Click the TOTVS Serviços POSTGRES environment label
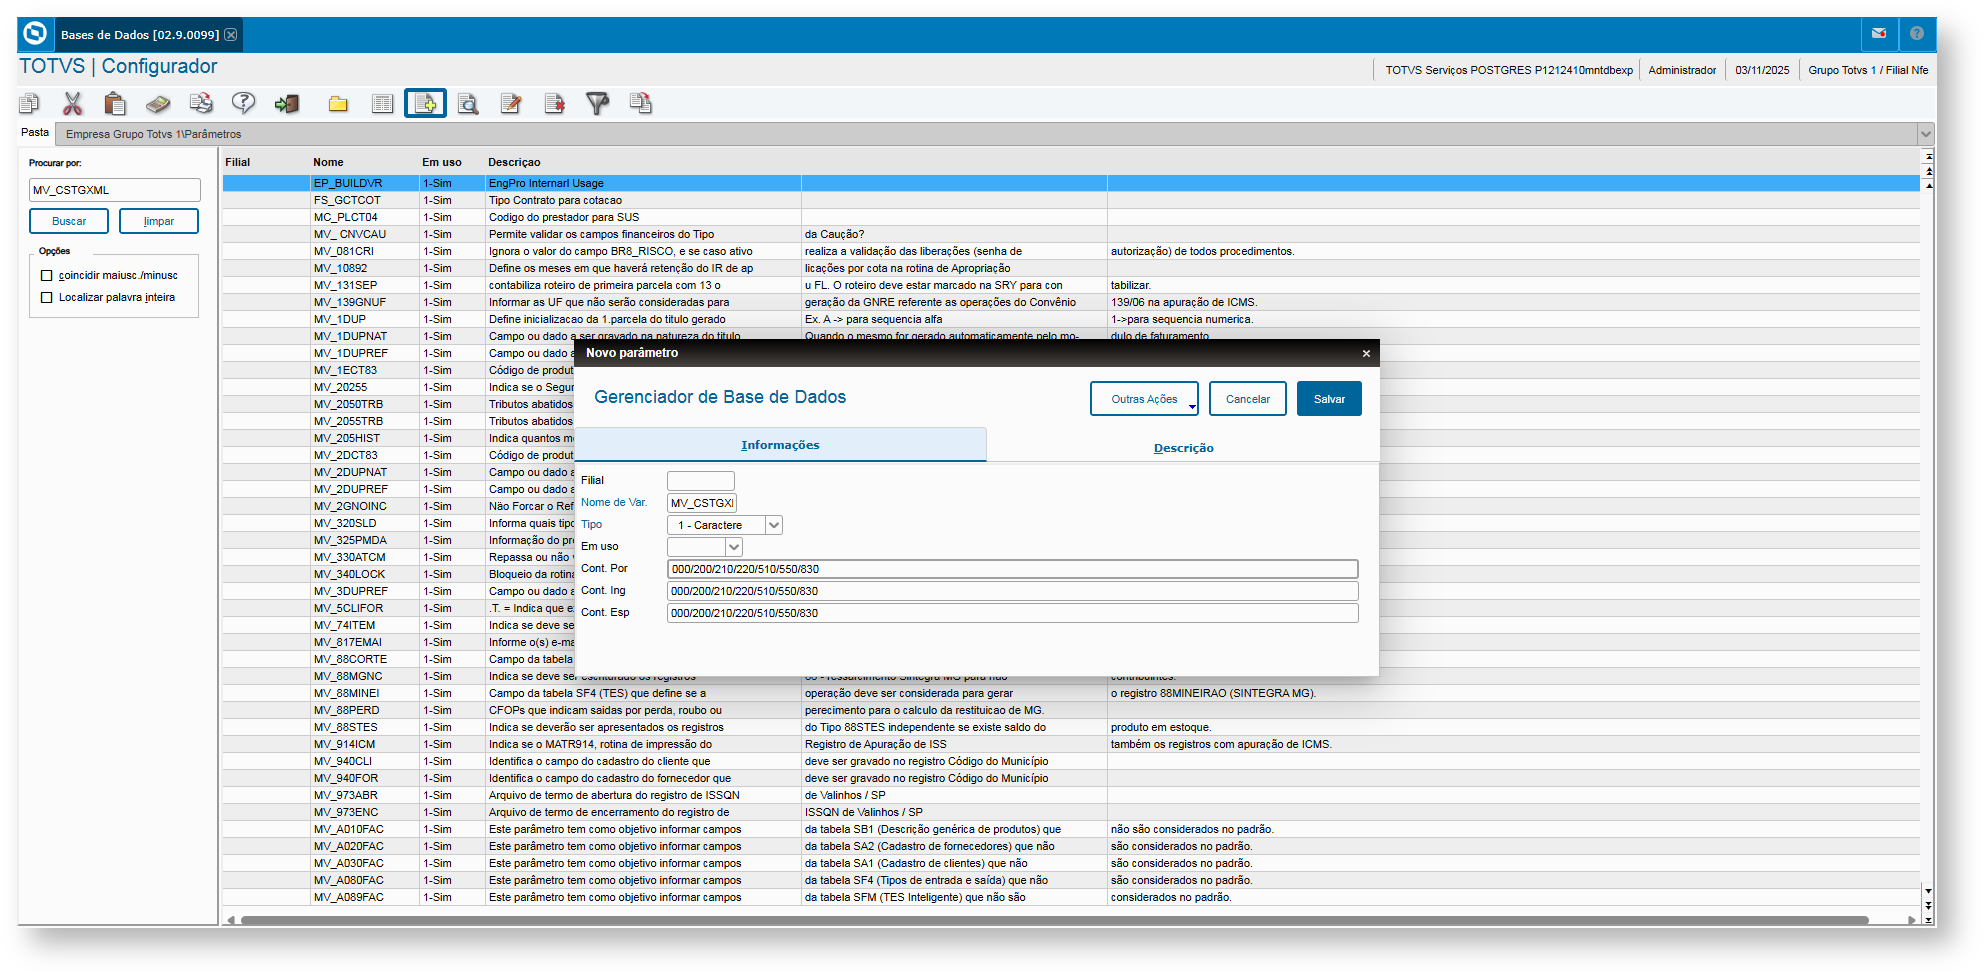This screenshot has width=1985, height=976. point(1509,70)
